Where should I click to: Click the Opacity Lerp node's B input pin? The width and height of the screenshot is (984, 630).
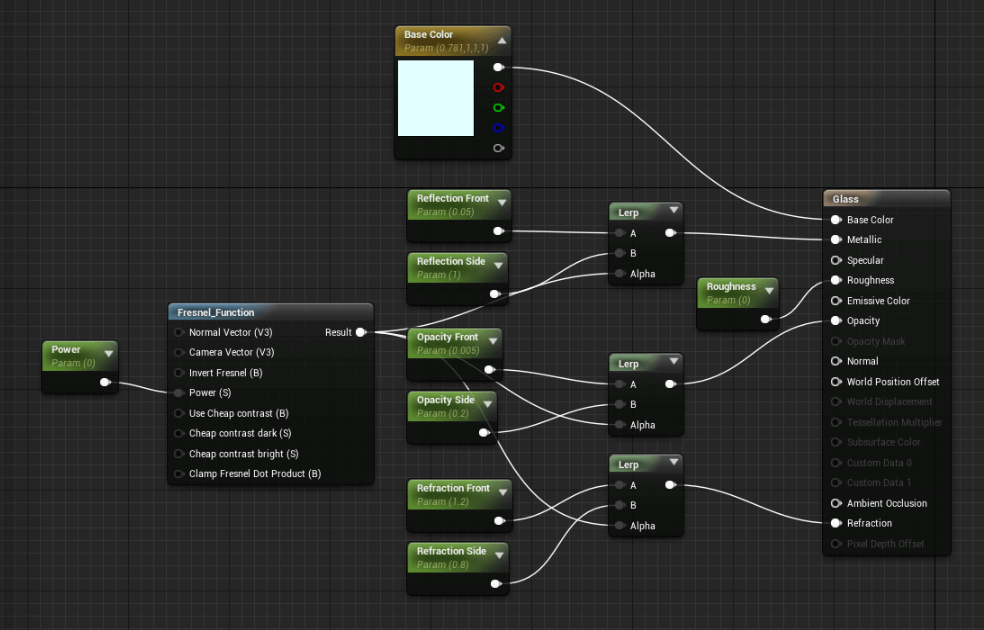pyautogui.click(x=620, y=405)
